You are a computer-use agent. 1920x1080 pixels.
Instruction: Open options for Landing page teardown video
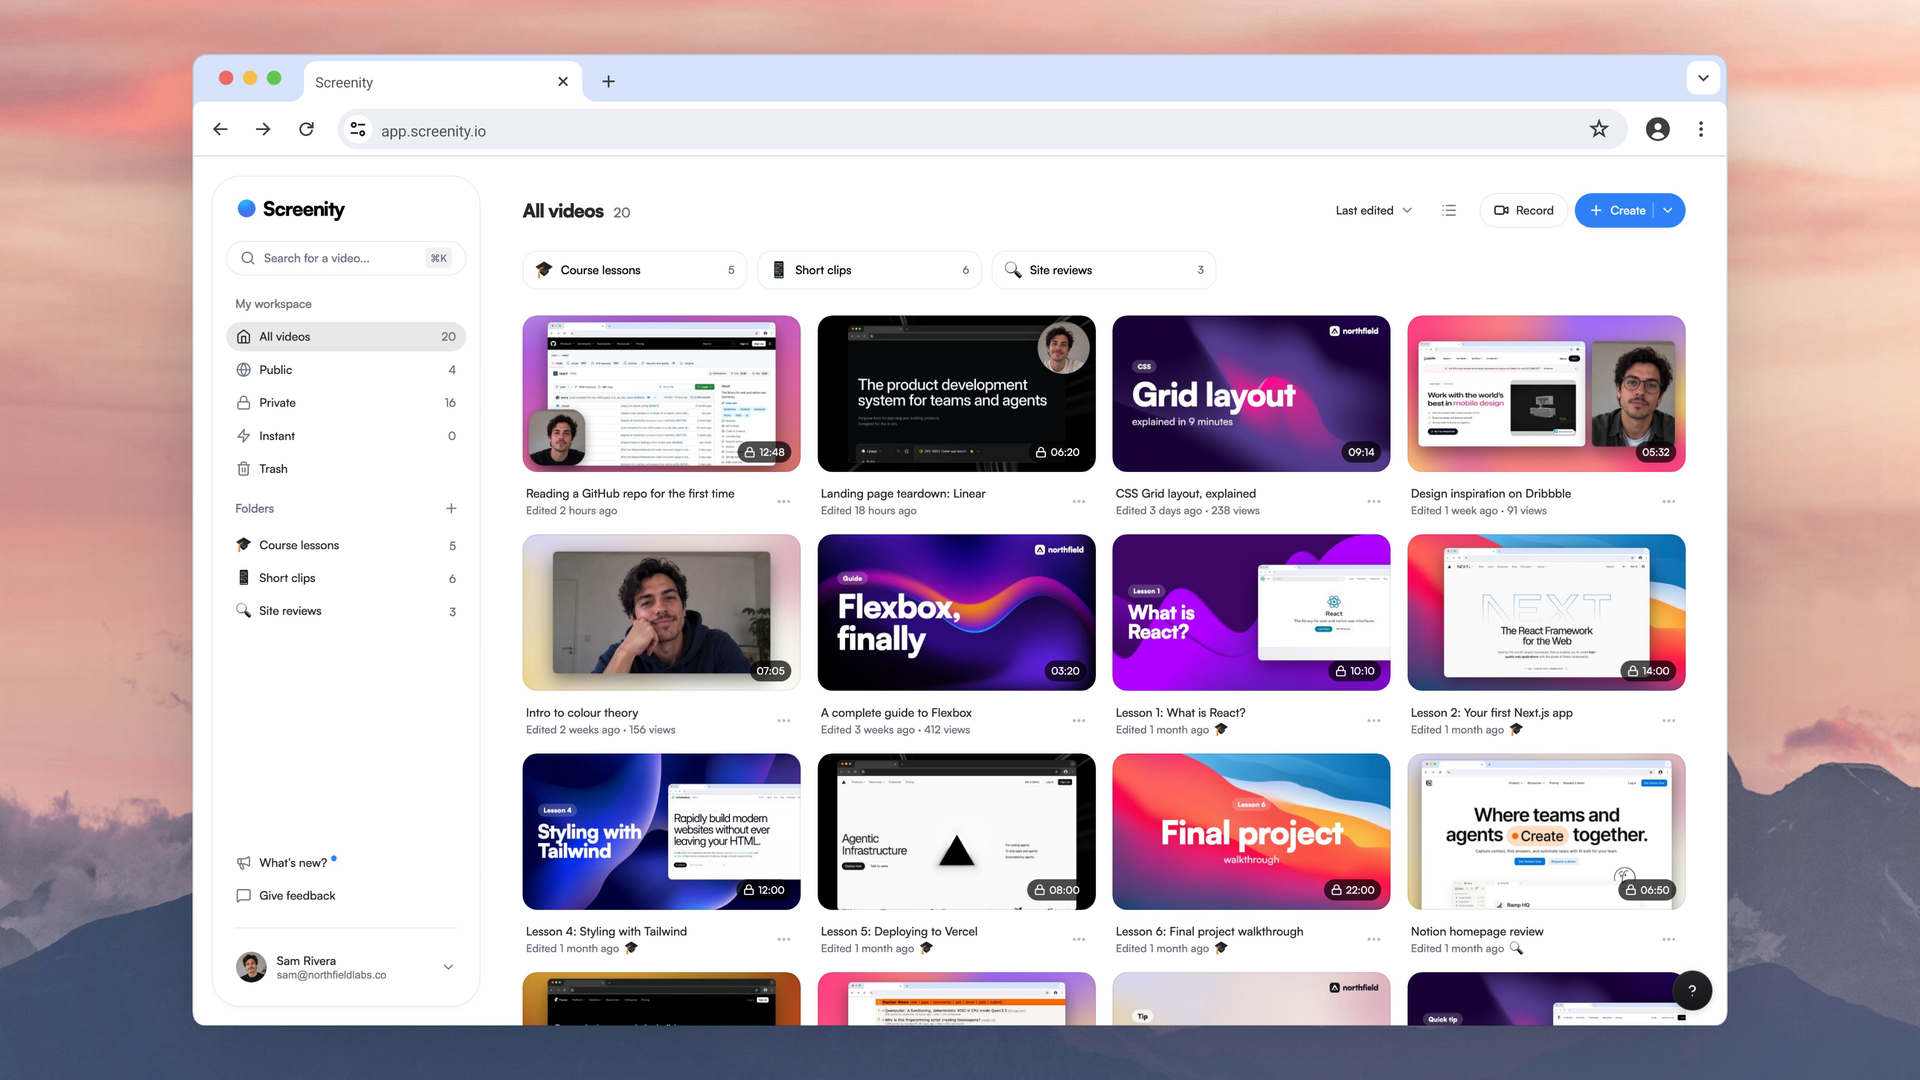pos(1079,502)
